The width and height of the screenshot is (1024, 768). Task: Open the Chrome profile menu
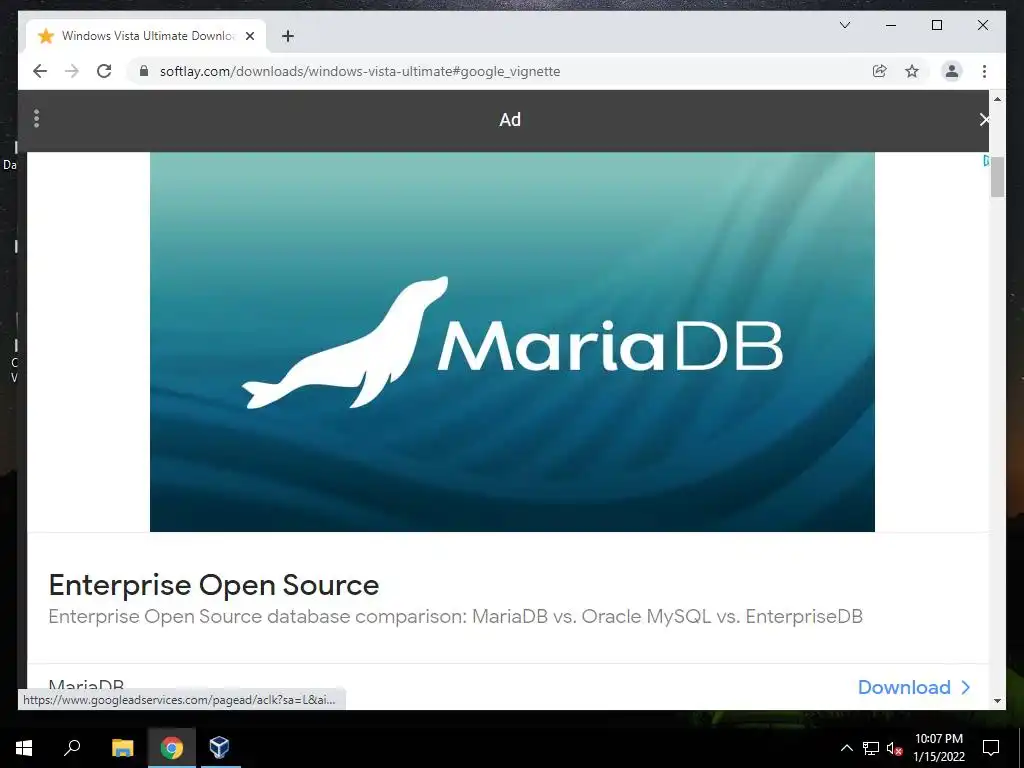tap(952, 71)
